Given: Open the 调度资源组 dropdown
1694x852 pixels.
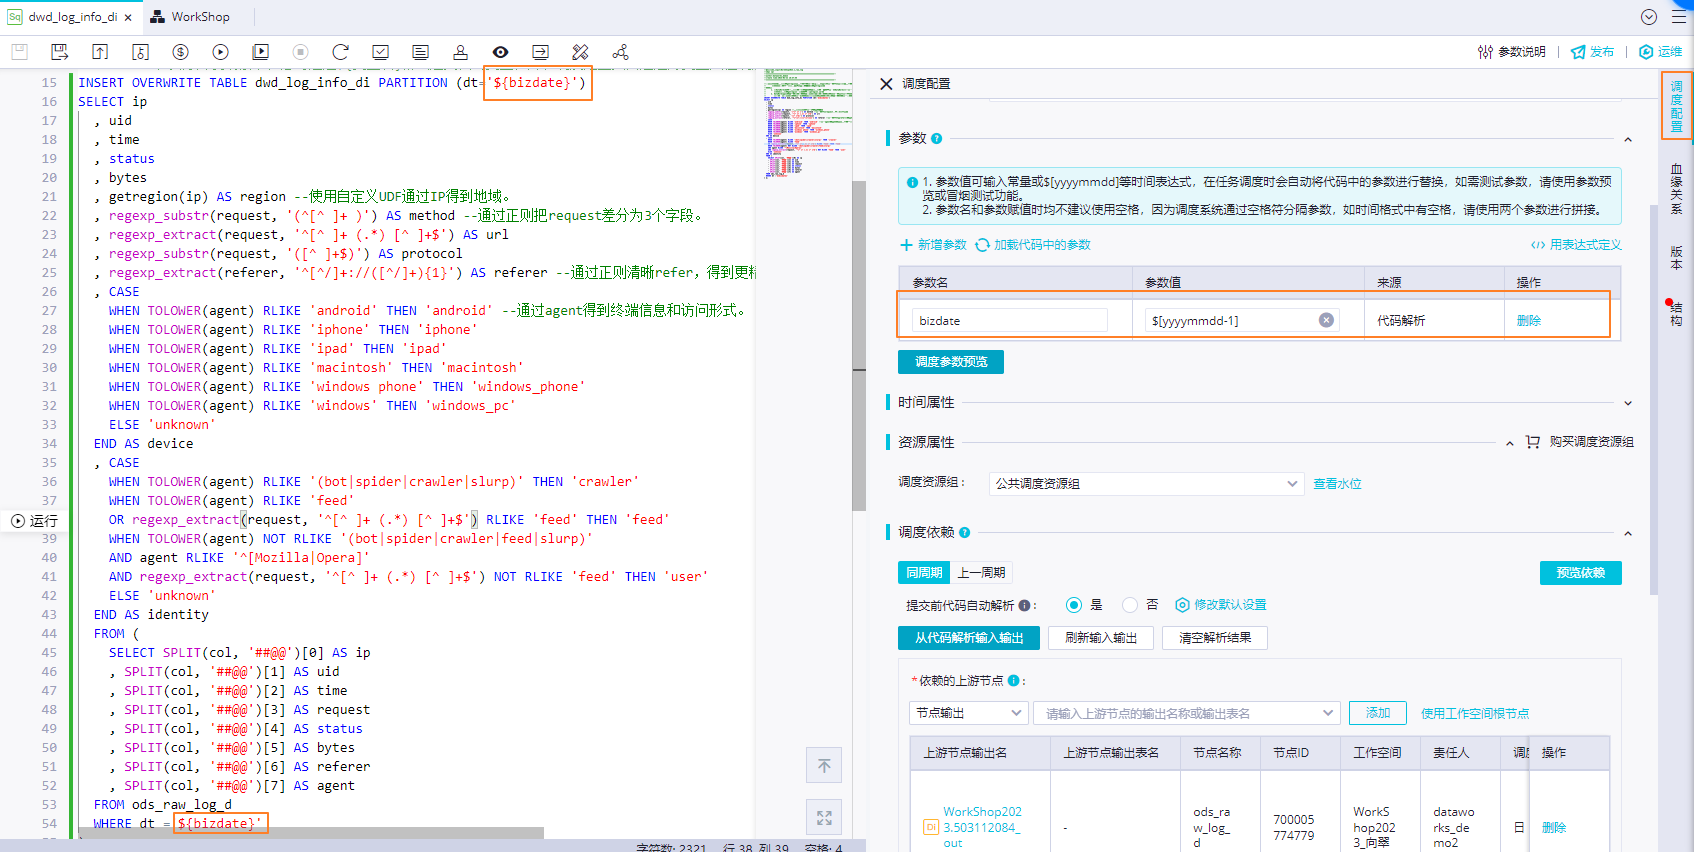Looking at the screenshot, I should (x=1146, y=484).
